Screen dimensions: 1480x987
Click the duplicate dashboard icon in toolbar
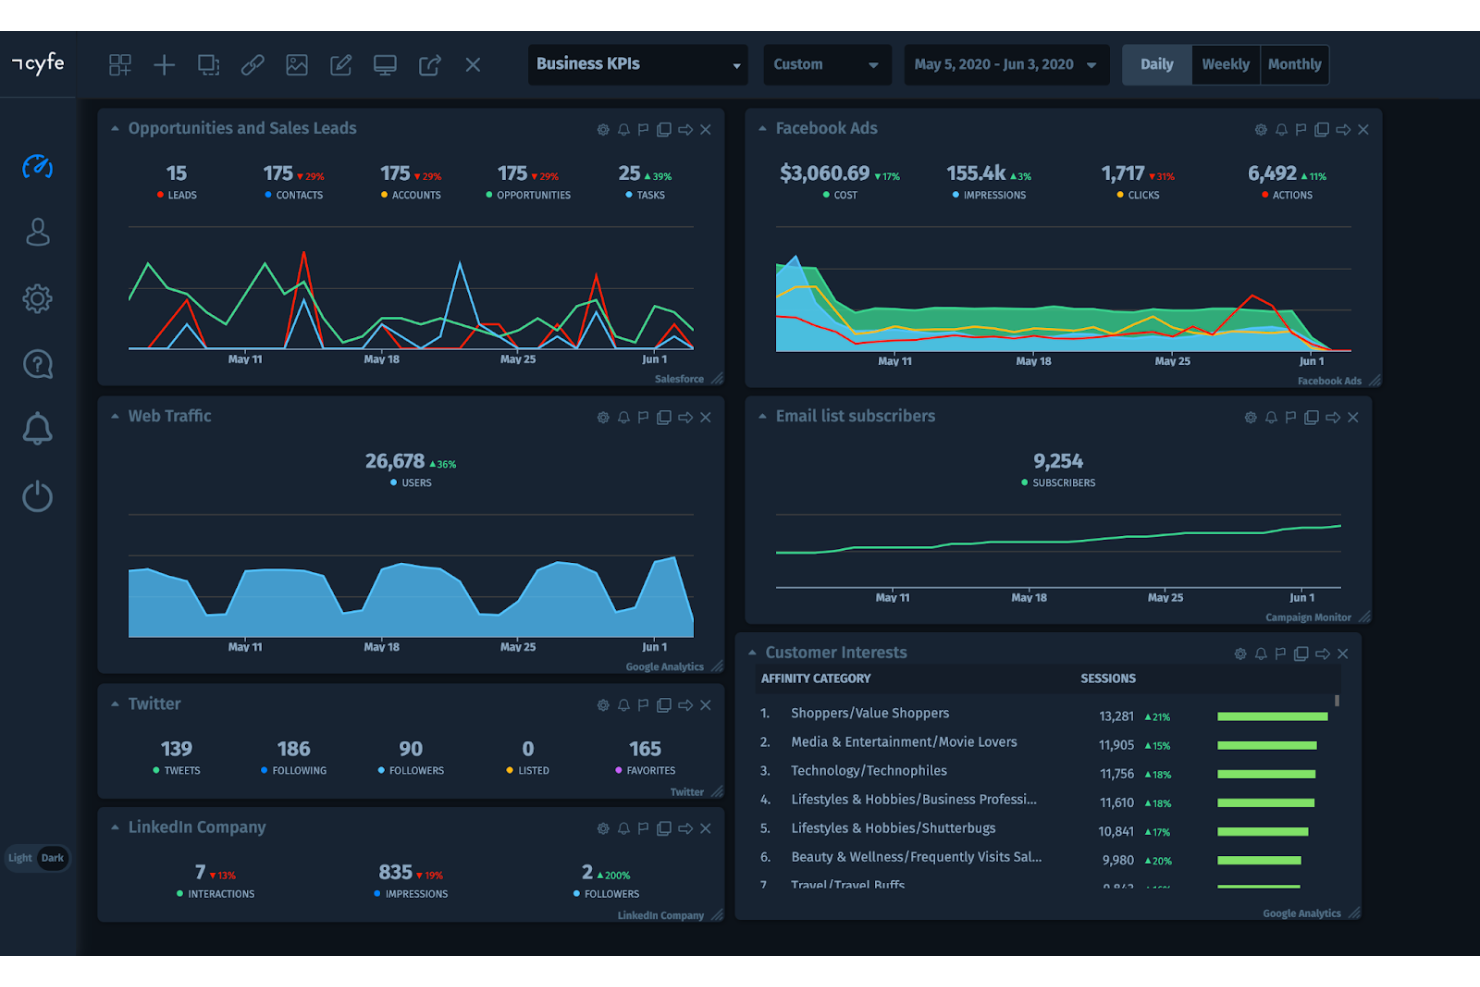[208, 65]
